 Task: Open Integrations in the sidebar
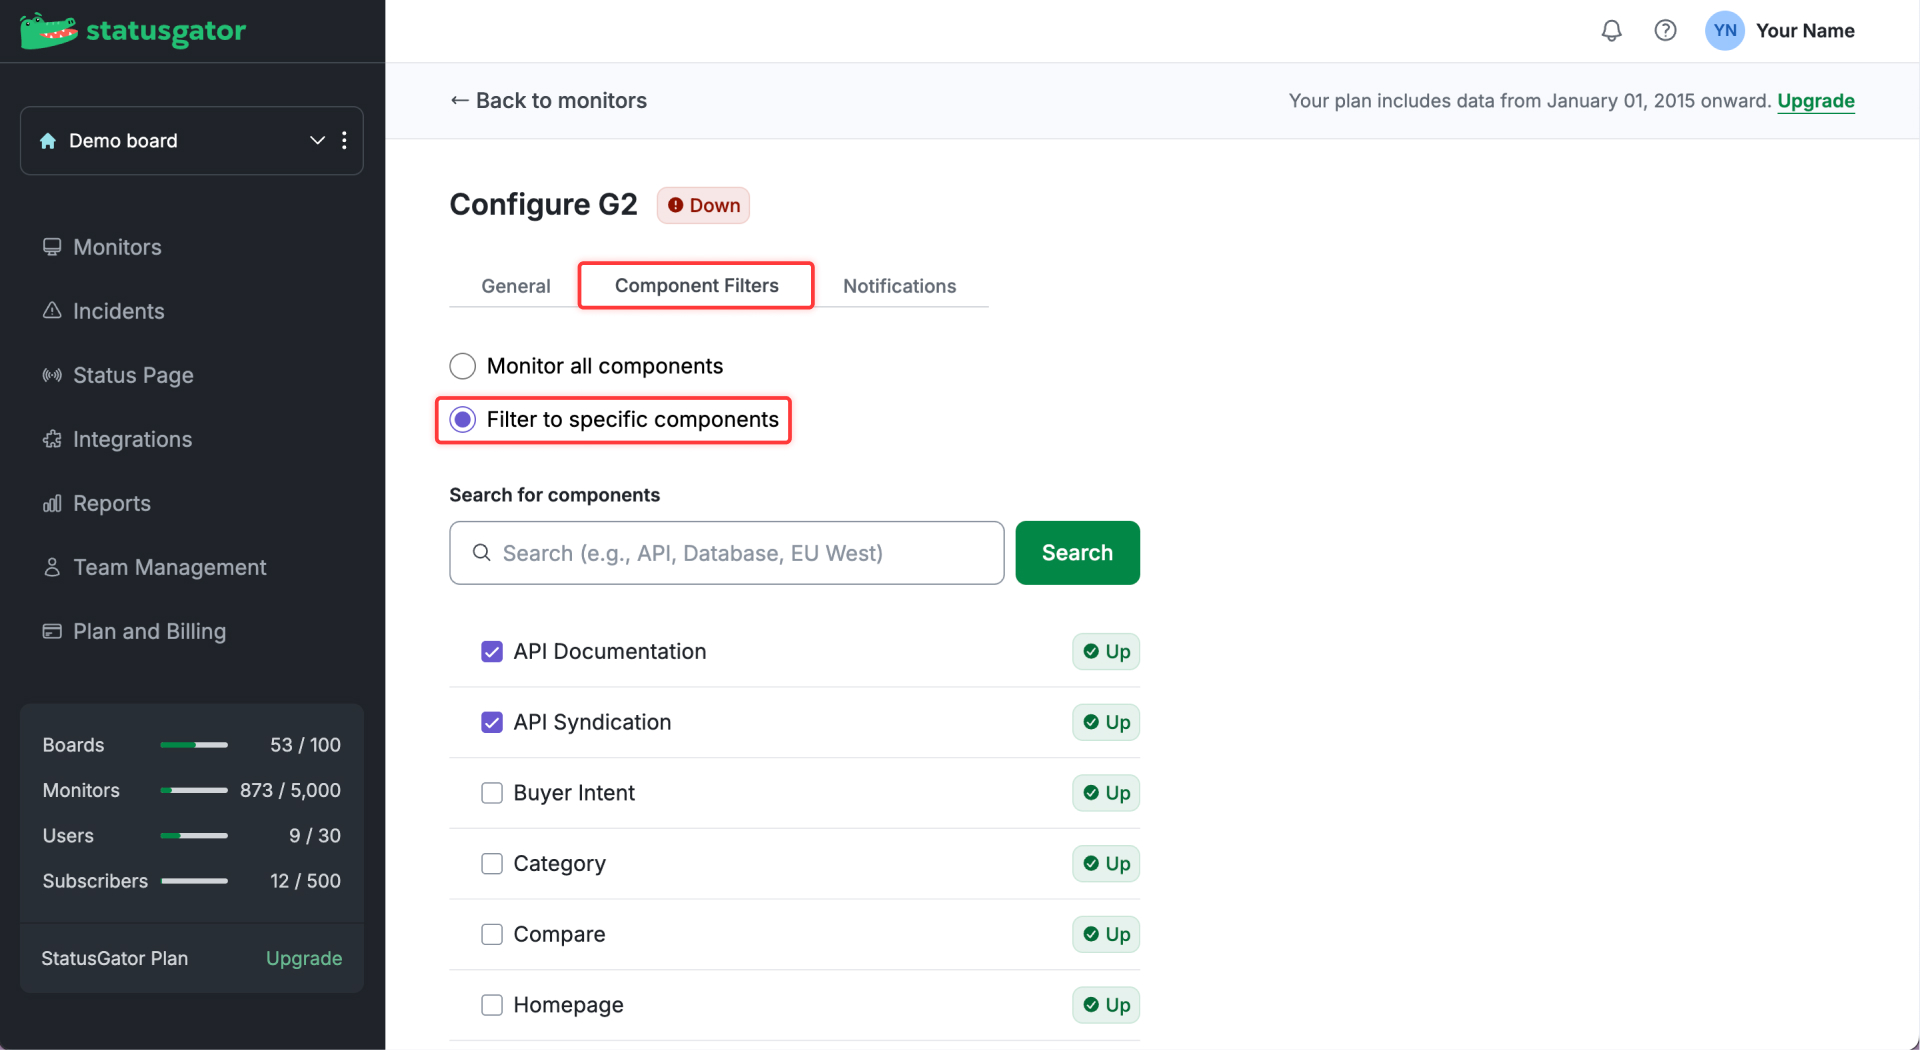coord(132,439)
